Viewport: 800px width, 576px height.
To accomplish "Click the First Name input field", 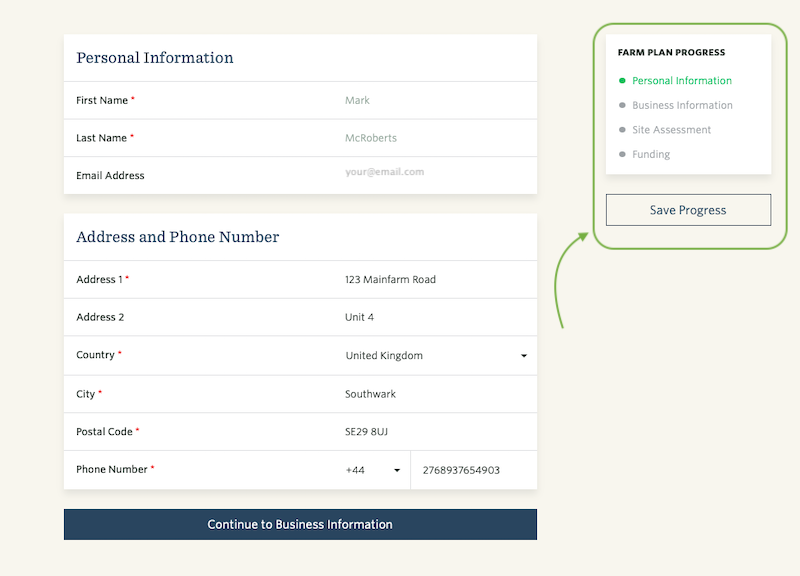I will click(435, 101).
